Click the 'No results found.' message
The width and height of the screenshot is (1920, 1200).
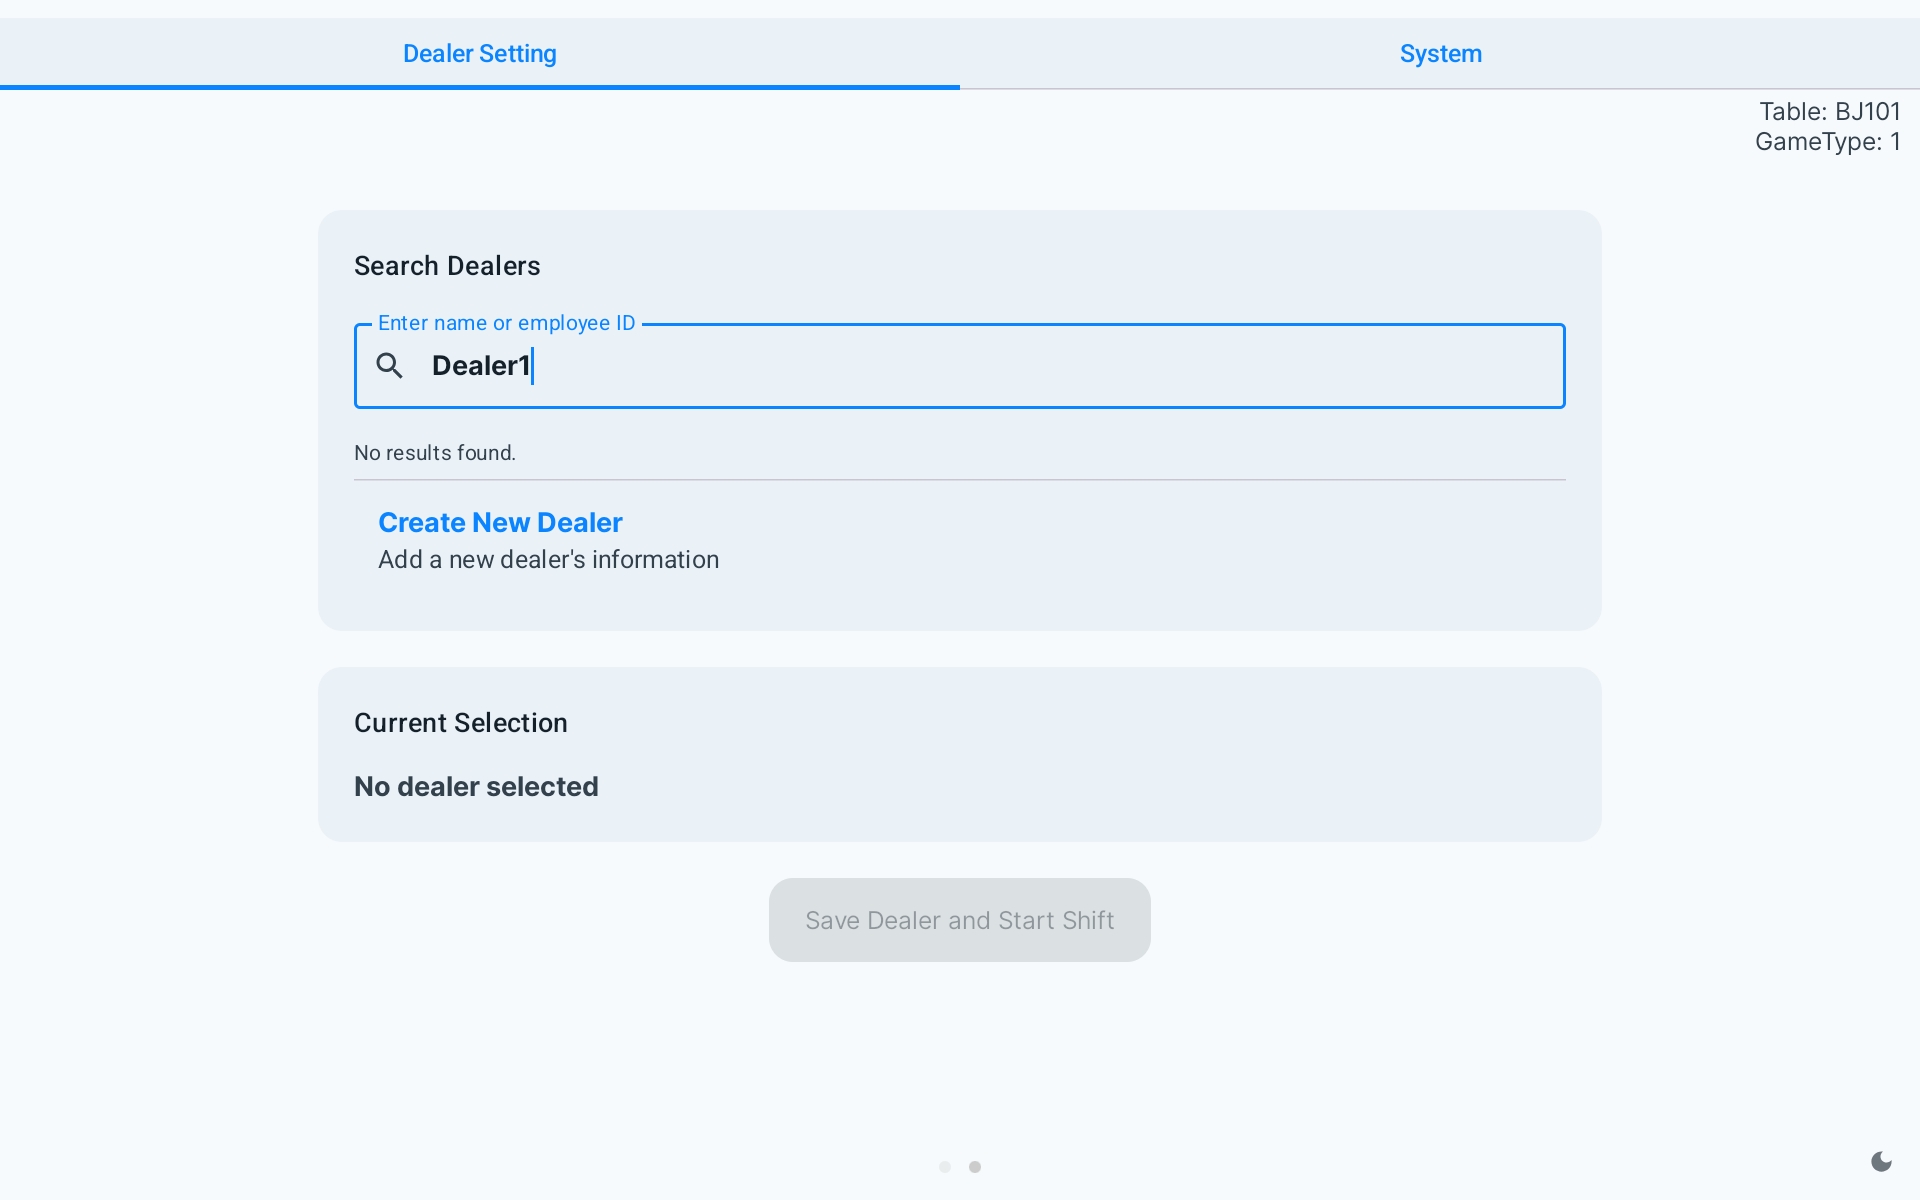(435, 453)
